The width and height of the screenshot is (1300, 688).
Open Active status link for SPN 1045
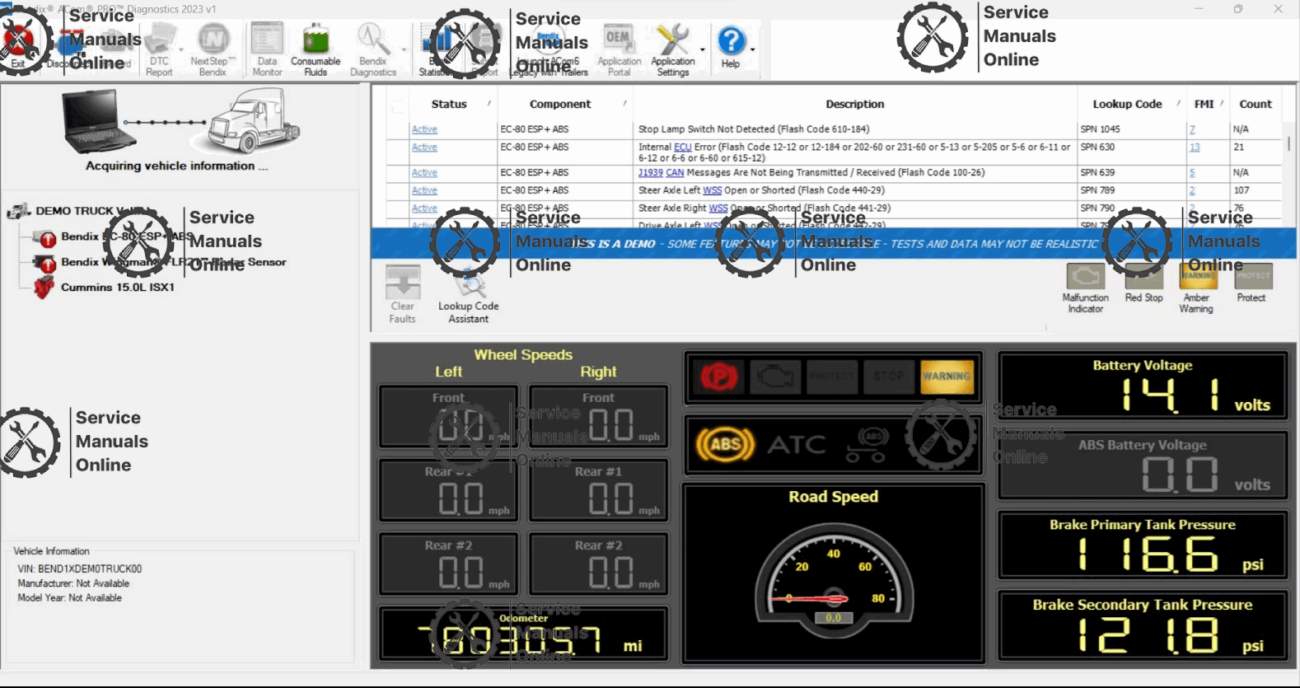(x=424, y=130)
